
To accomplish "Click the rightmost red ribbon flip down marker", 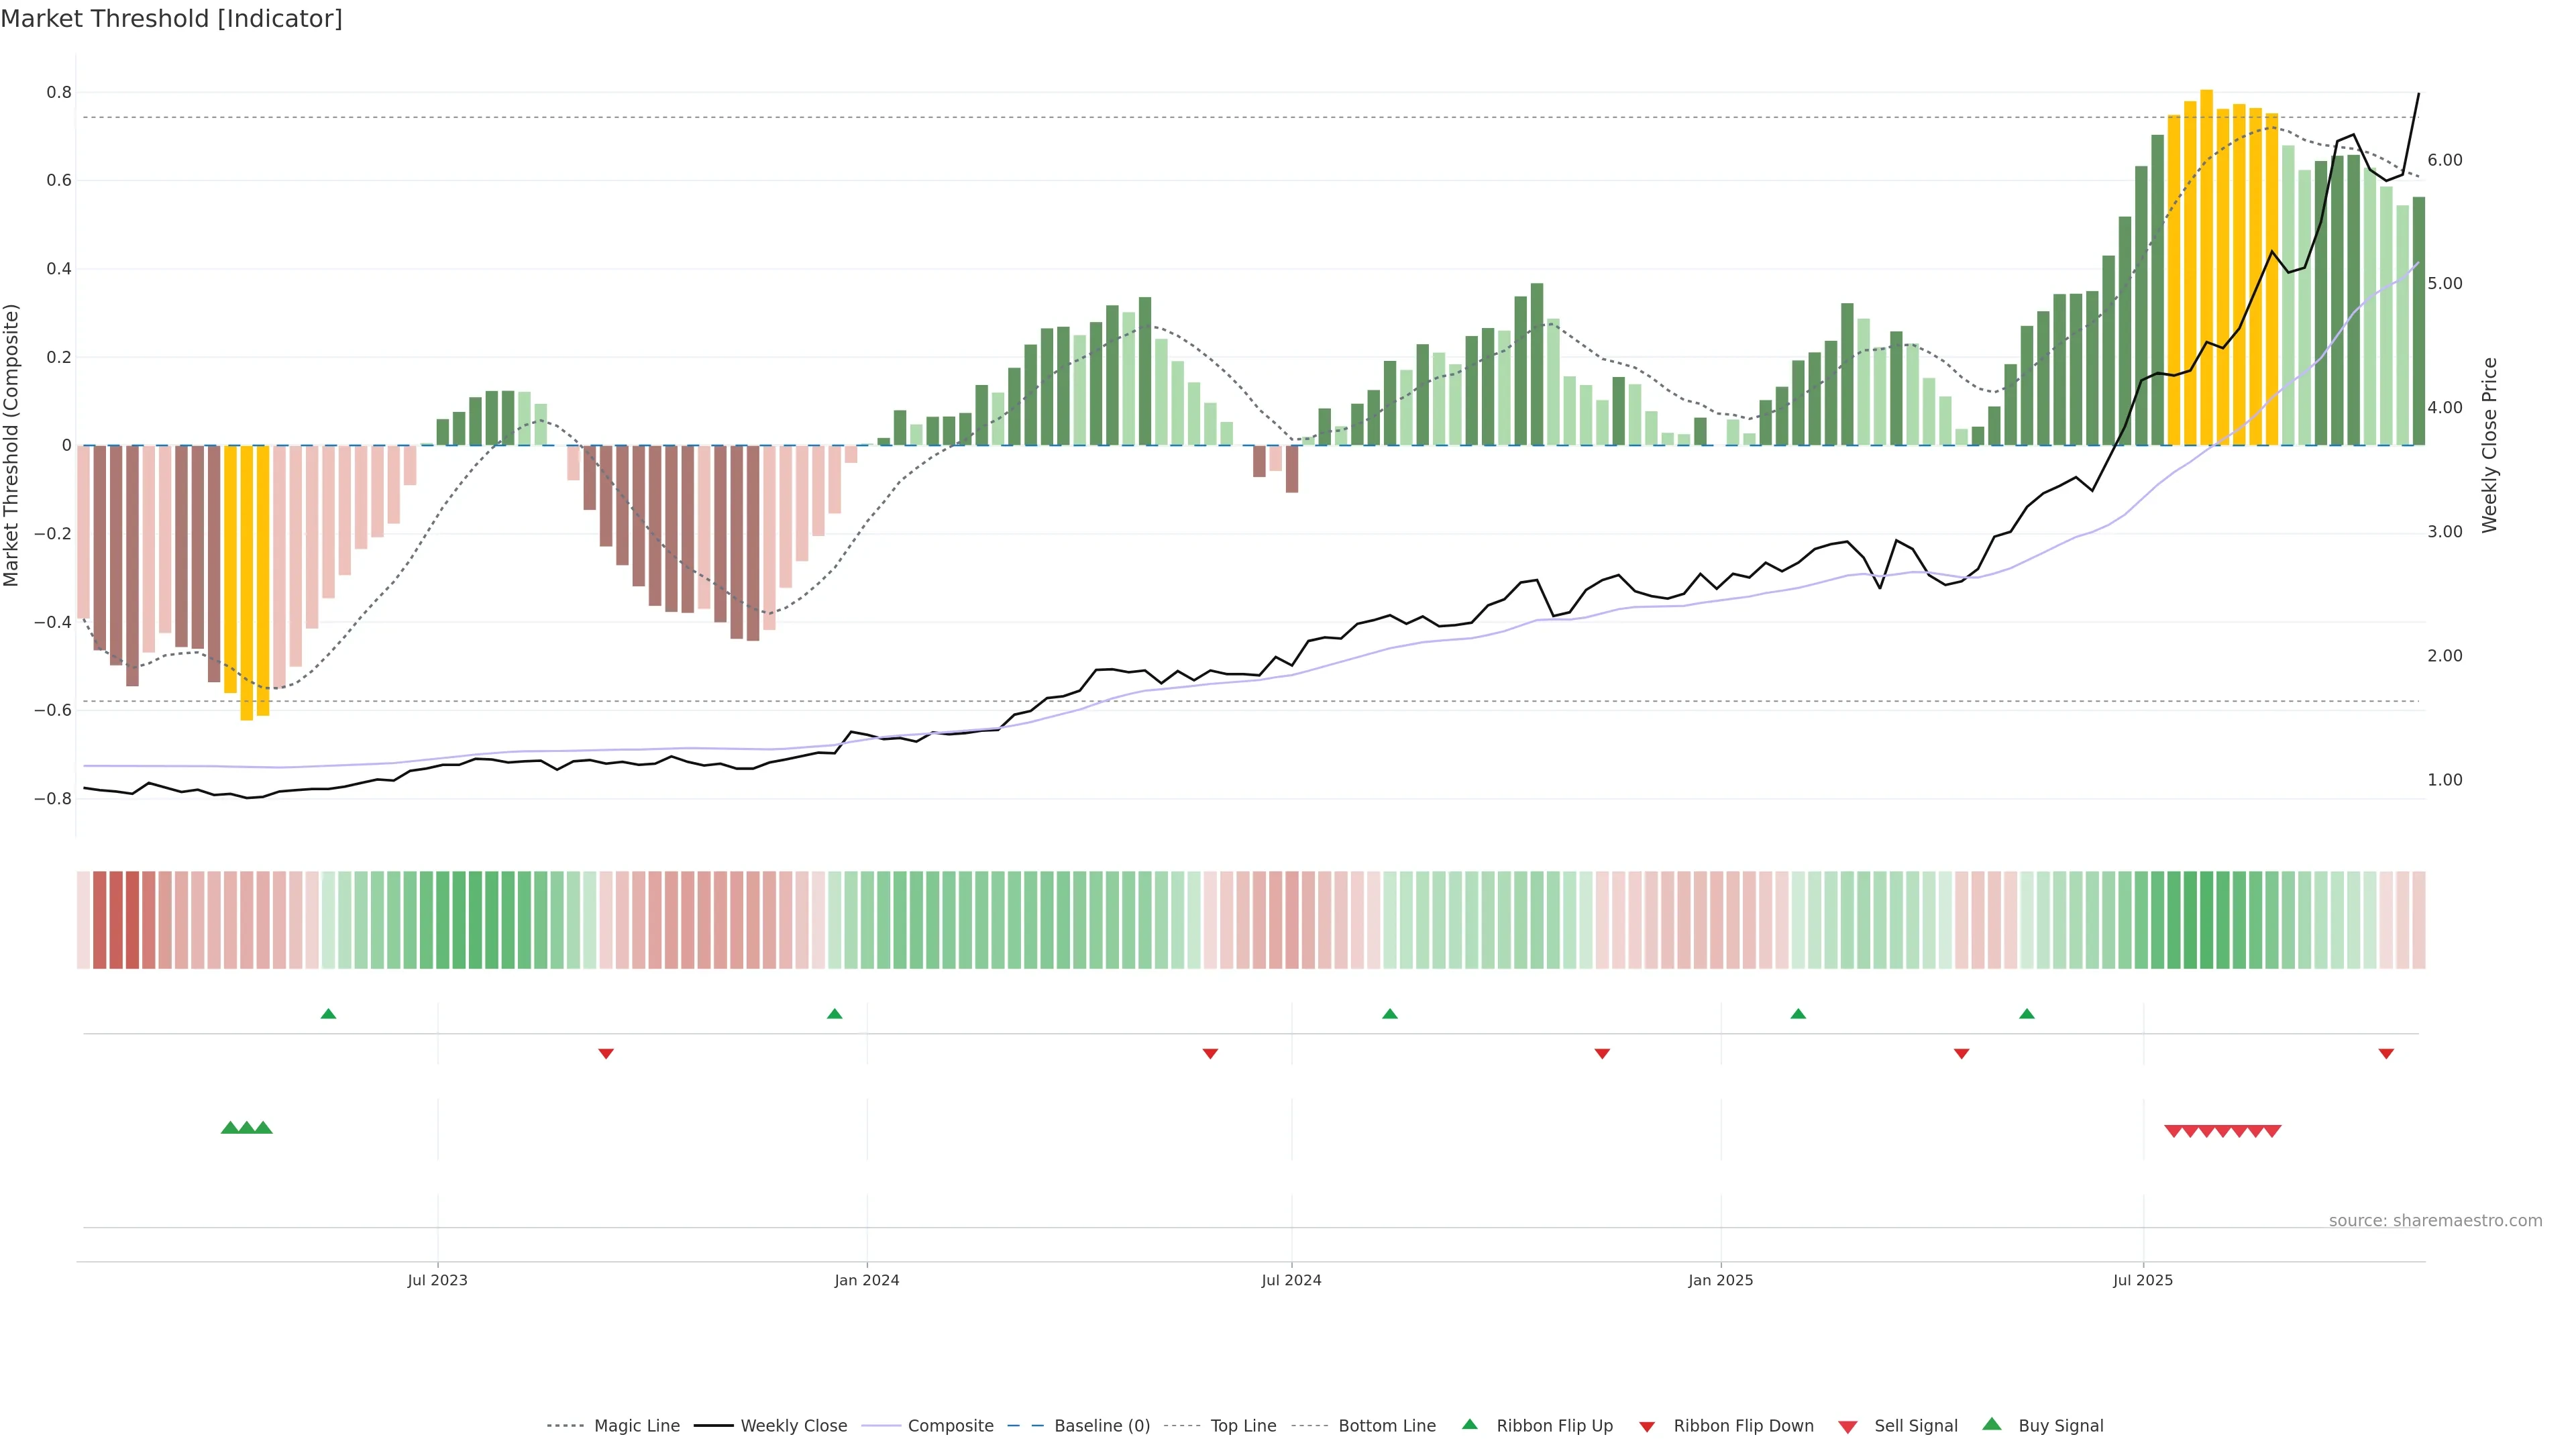I will coord(2386,1054).
